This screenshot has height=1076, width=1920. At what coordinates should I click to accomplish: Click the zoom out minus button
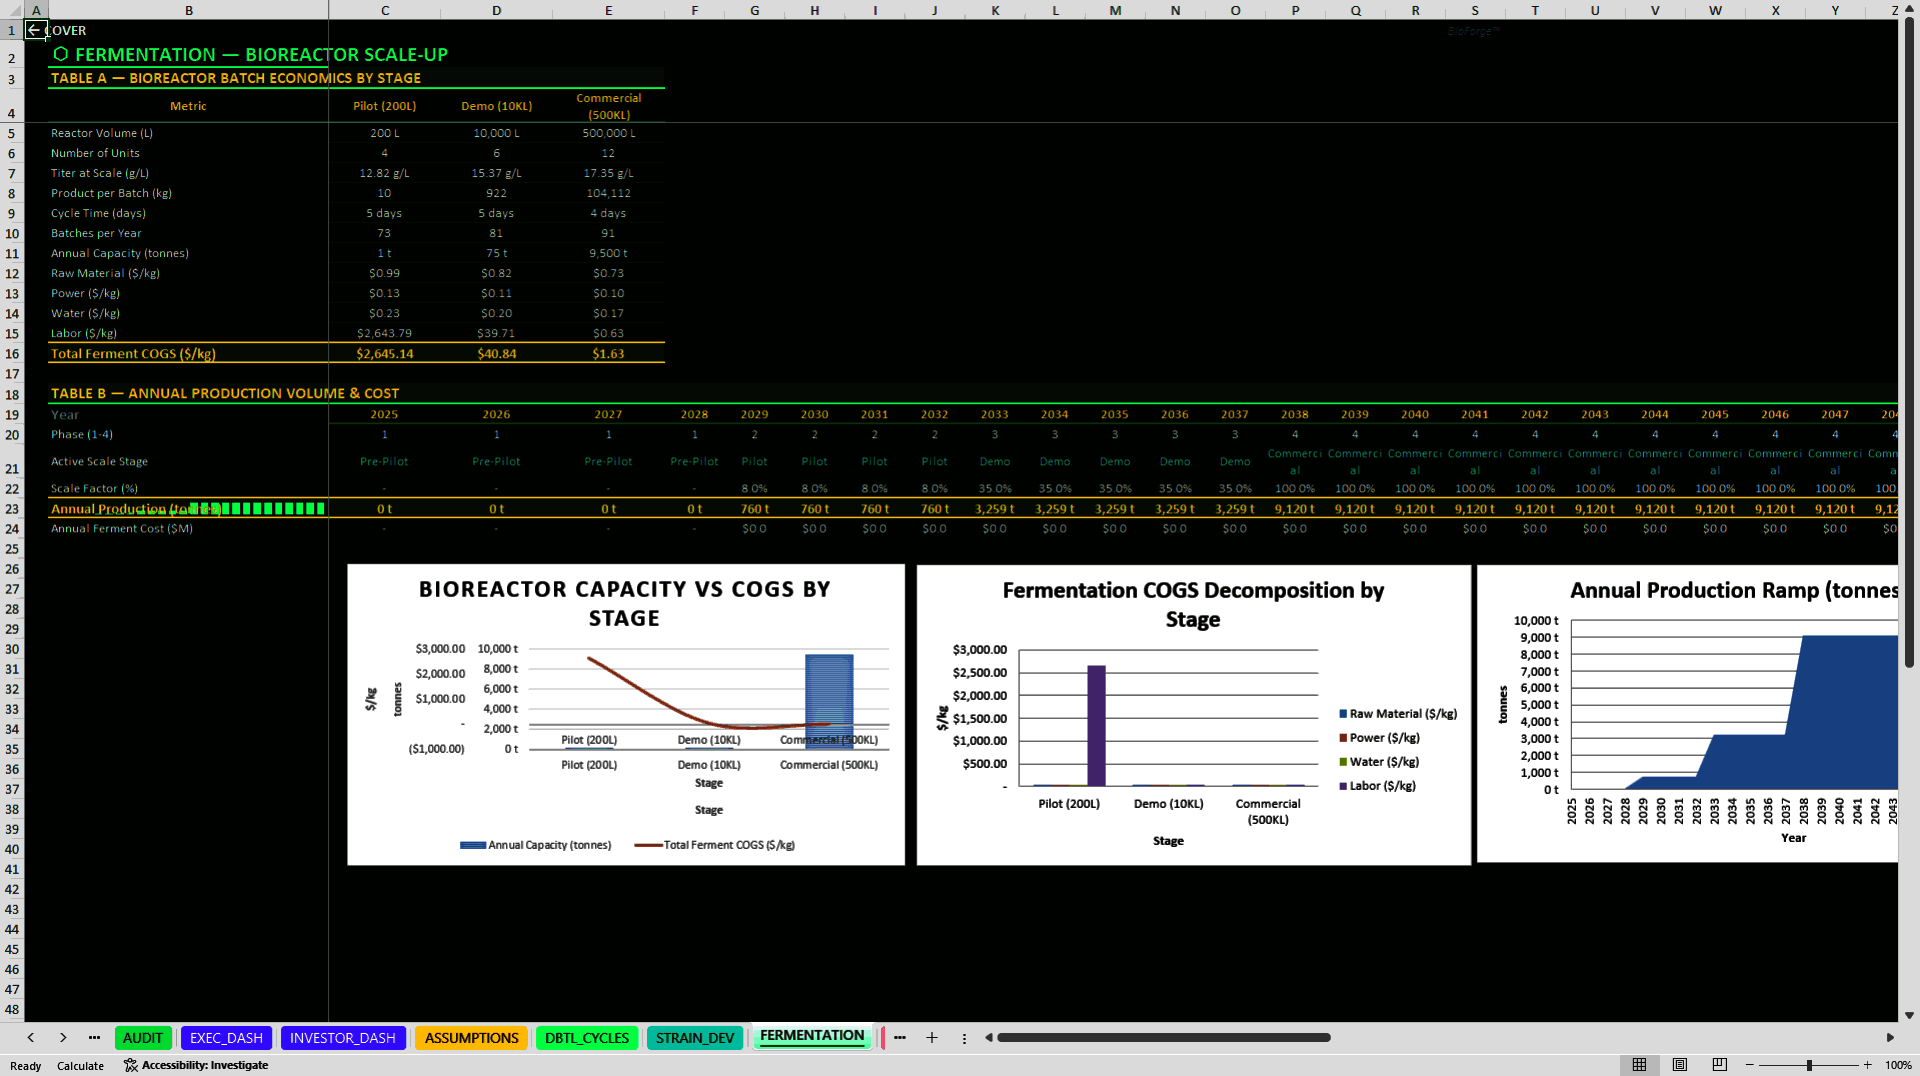pyautogui.click(x=1750, y=1065)
